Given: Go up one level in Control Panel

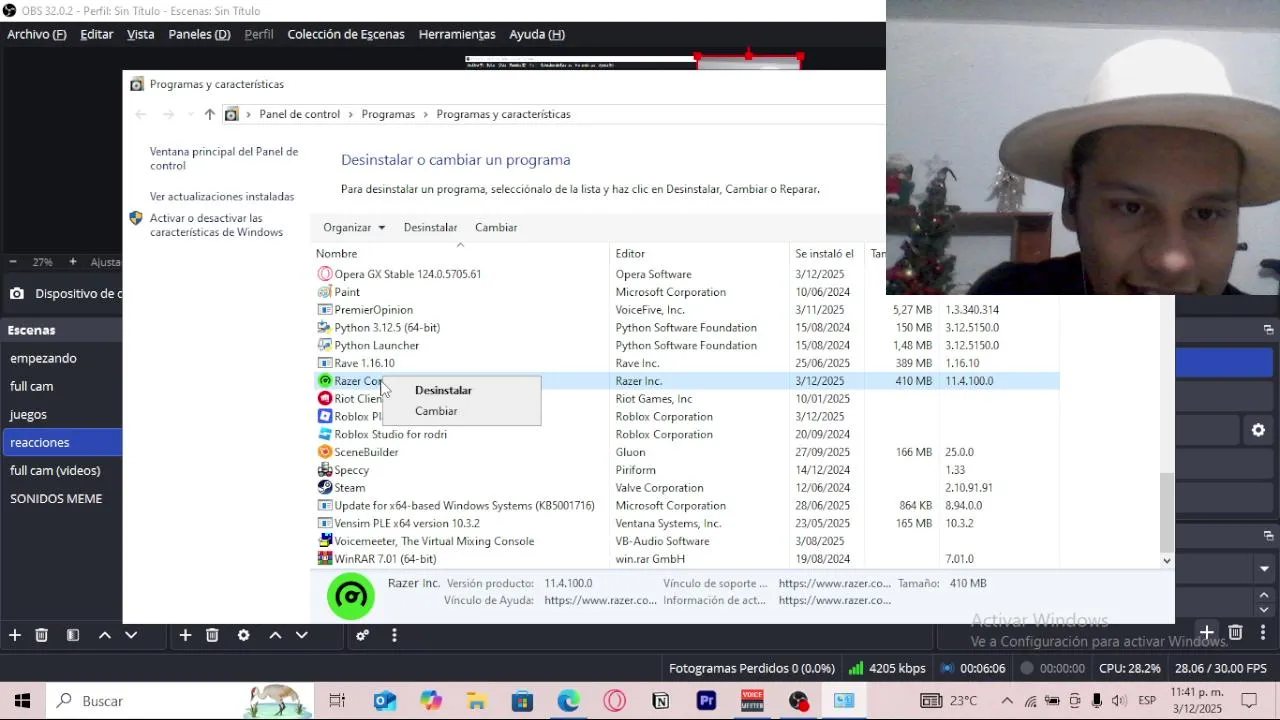Looking at the screenshot, I should [209, 114].
